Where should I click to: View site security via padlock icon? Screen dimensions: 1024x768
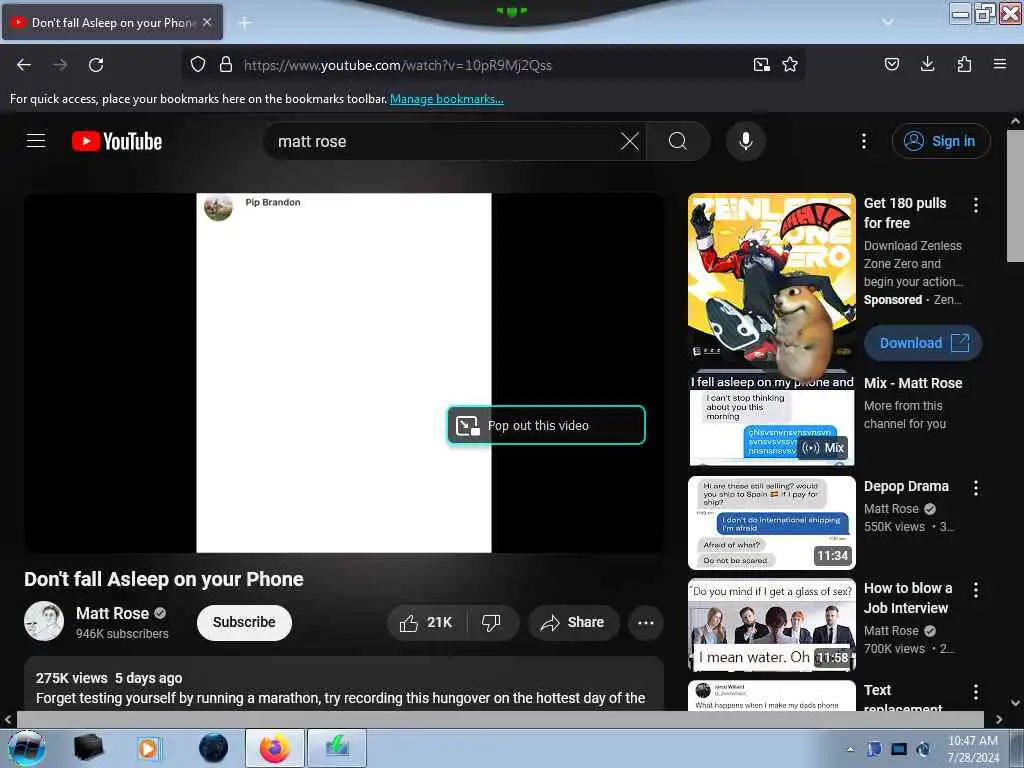coord(226,65)
